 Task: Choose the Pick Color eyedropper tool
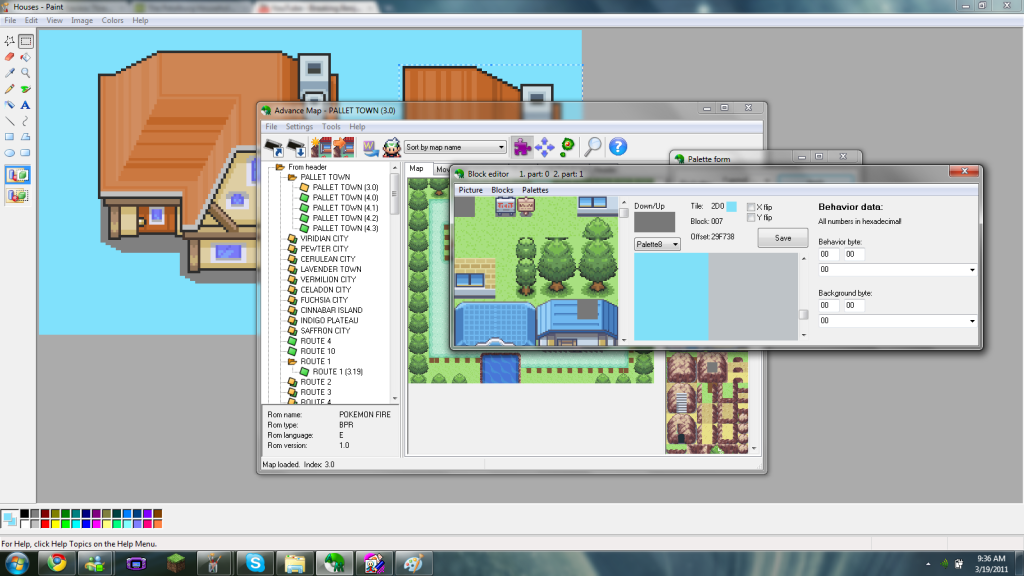tap(10, 73)
